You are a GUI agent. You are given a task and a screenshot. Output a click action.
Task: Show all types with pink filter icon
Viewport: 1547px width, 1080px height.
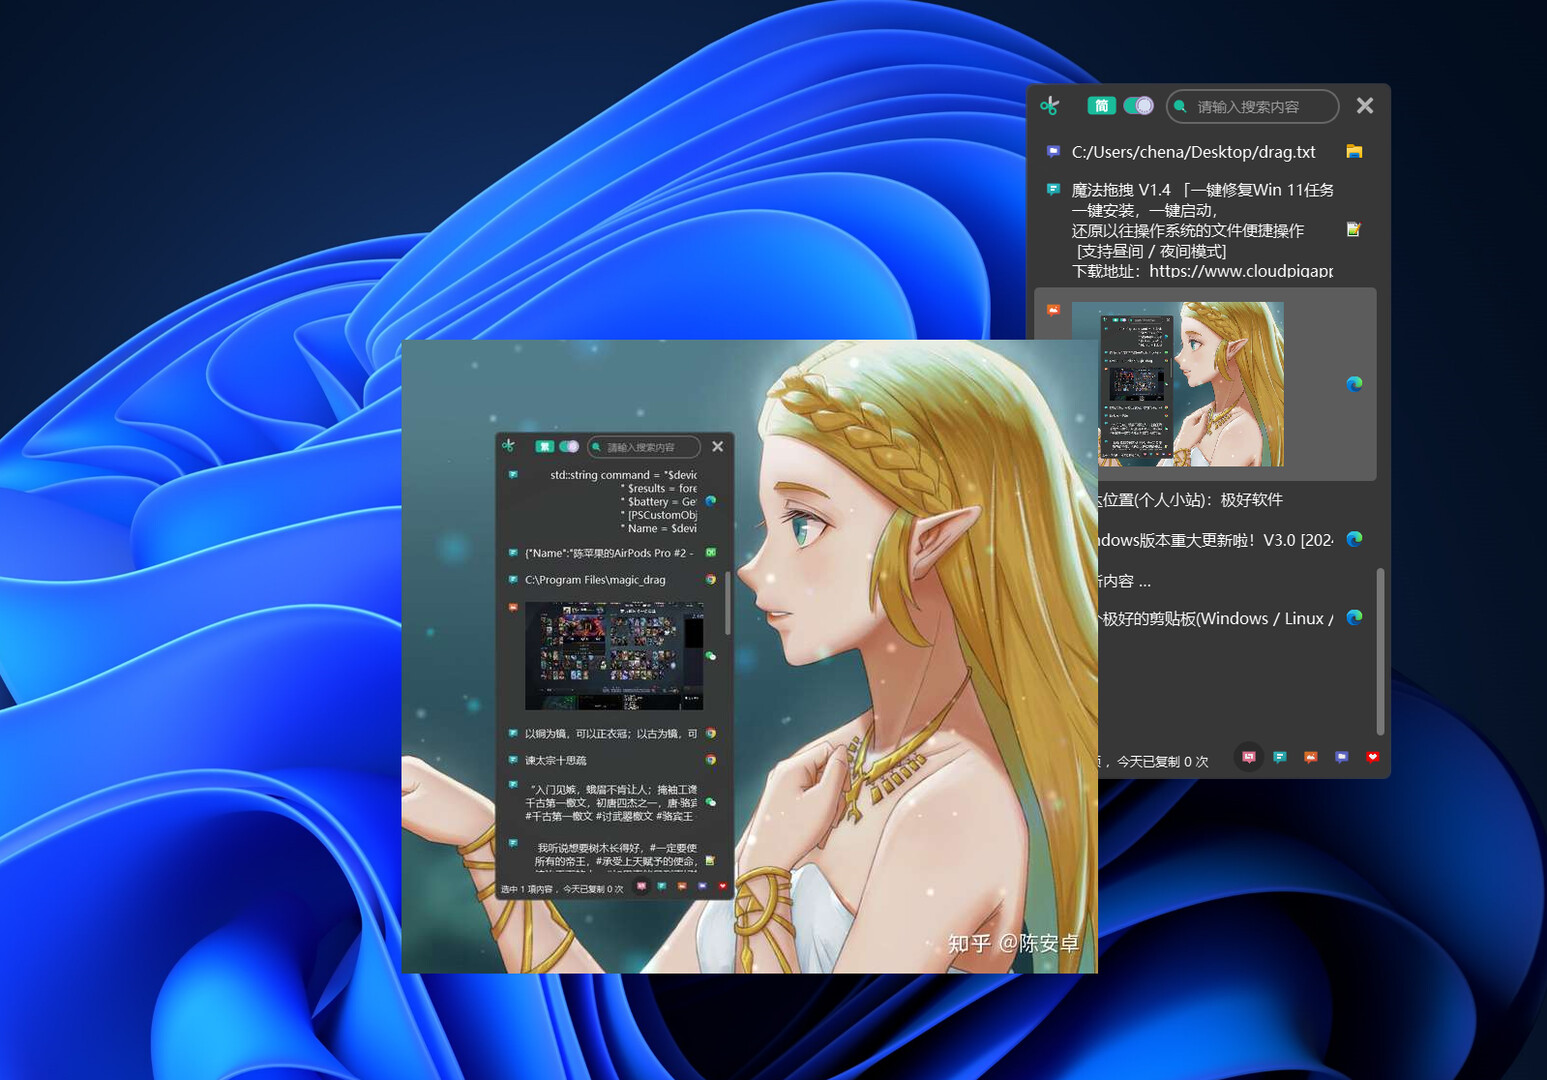pos(1248,757)
